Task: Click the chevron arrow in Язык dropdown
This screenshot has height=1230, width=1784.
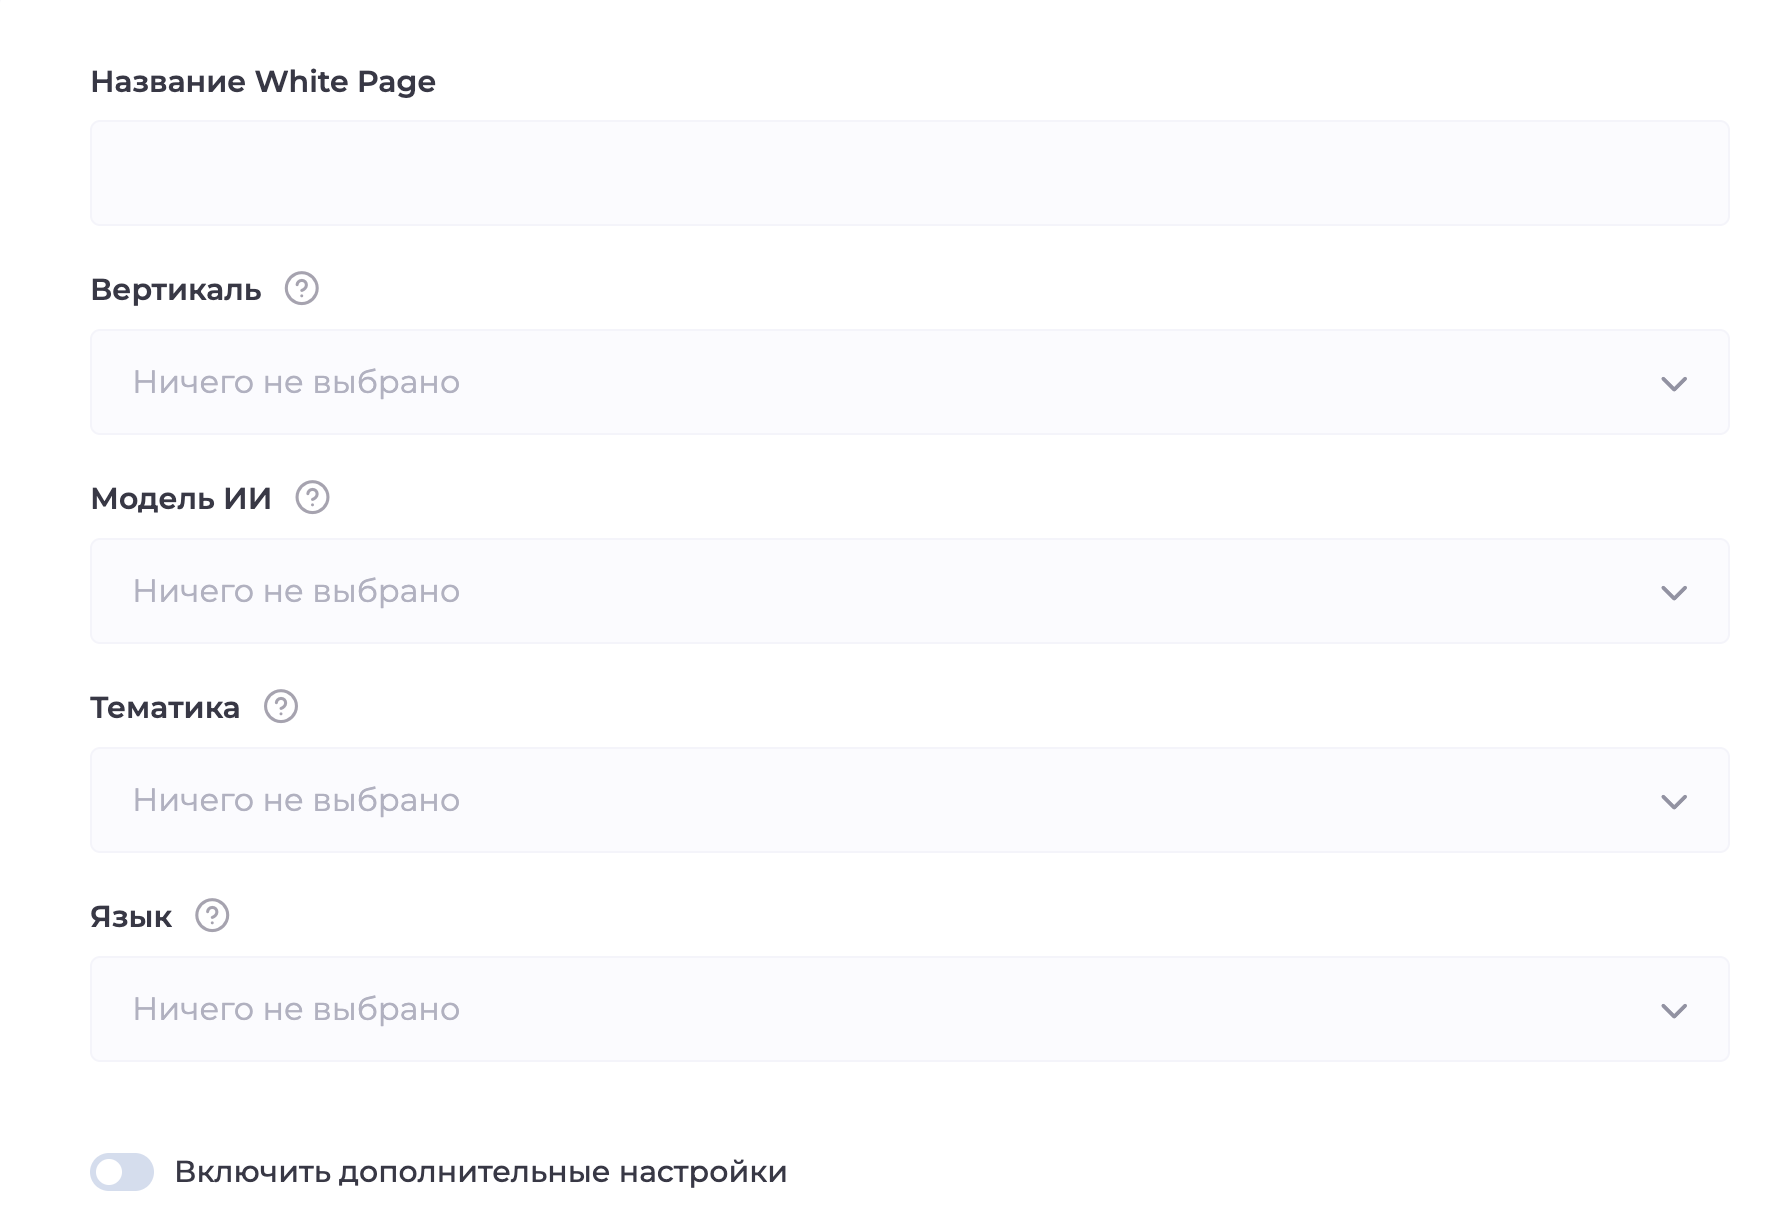Action: (x=1673, y=1011)
